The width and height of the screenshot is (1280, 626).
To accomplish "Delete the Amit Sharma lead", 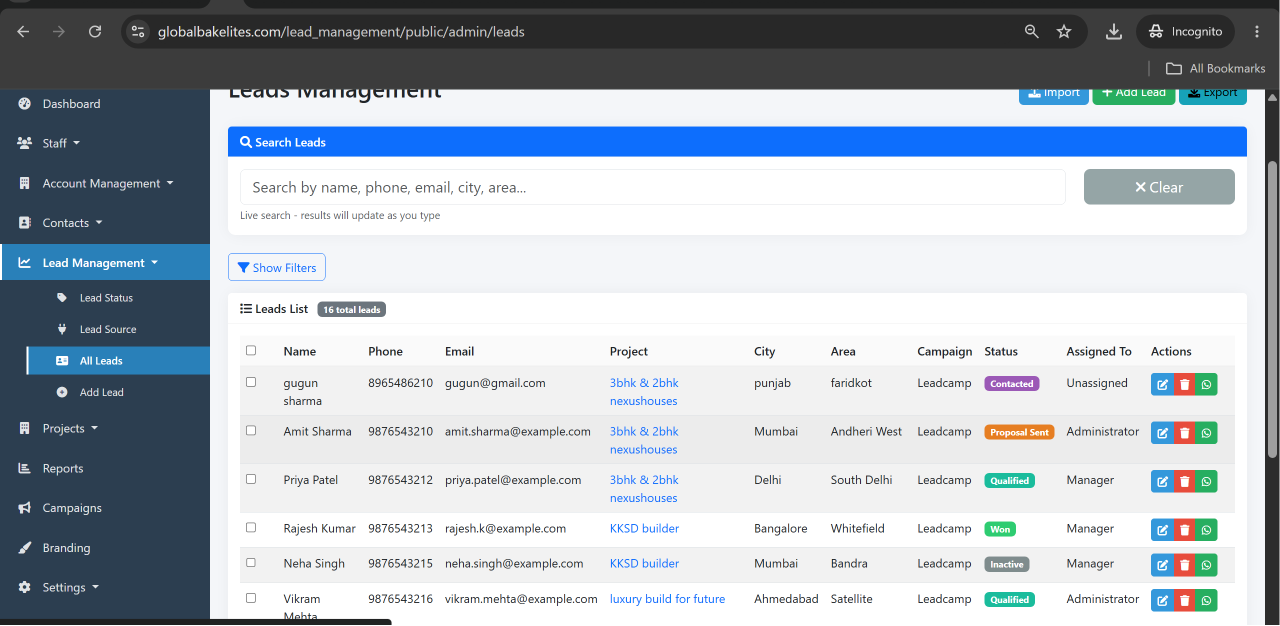I will (x=1185, y=432).
